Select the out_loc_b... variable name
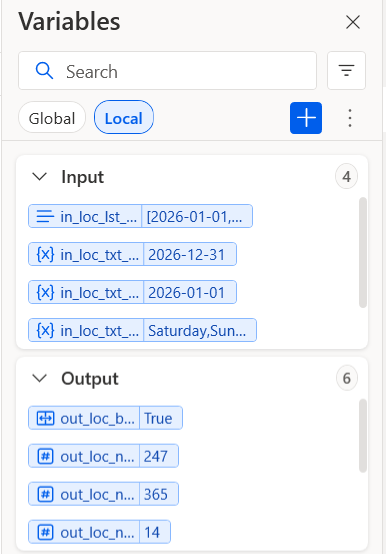 (97, 418)
